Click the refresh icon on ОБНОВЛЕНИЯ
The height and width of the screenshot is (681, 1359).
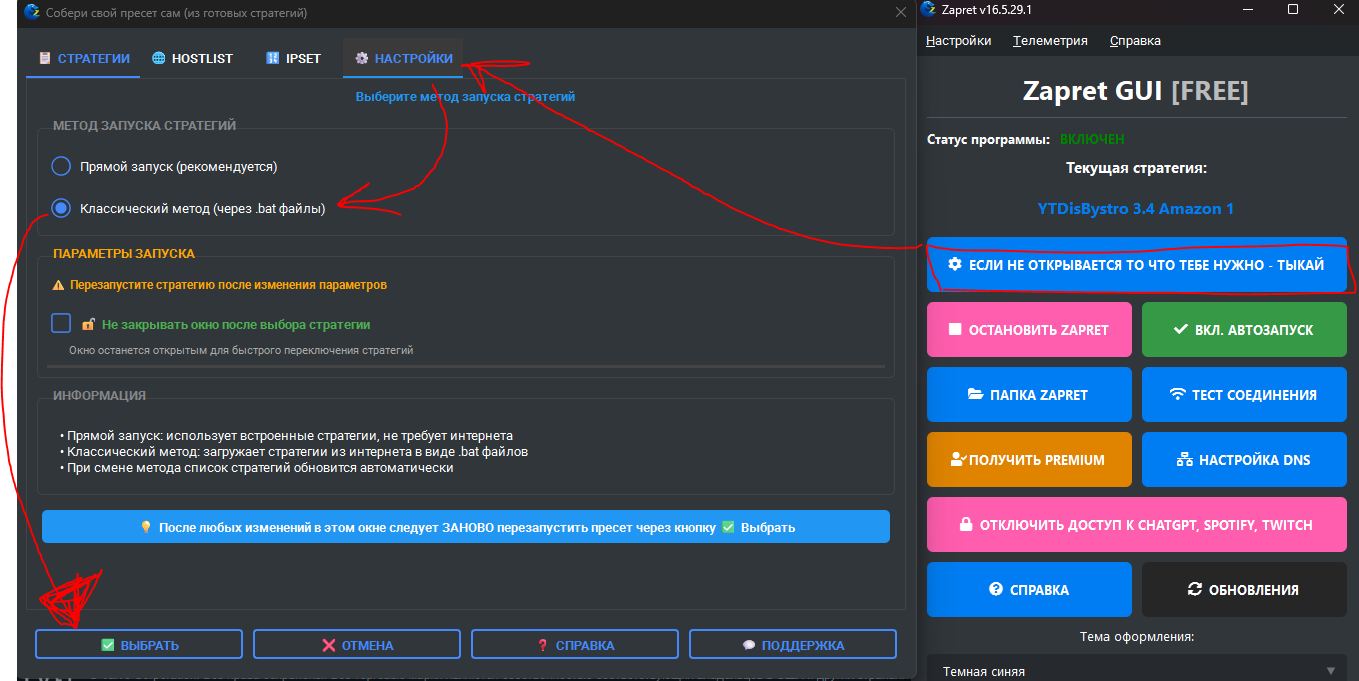[x=1195, y=589]
